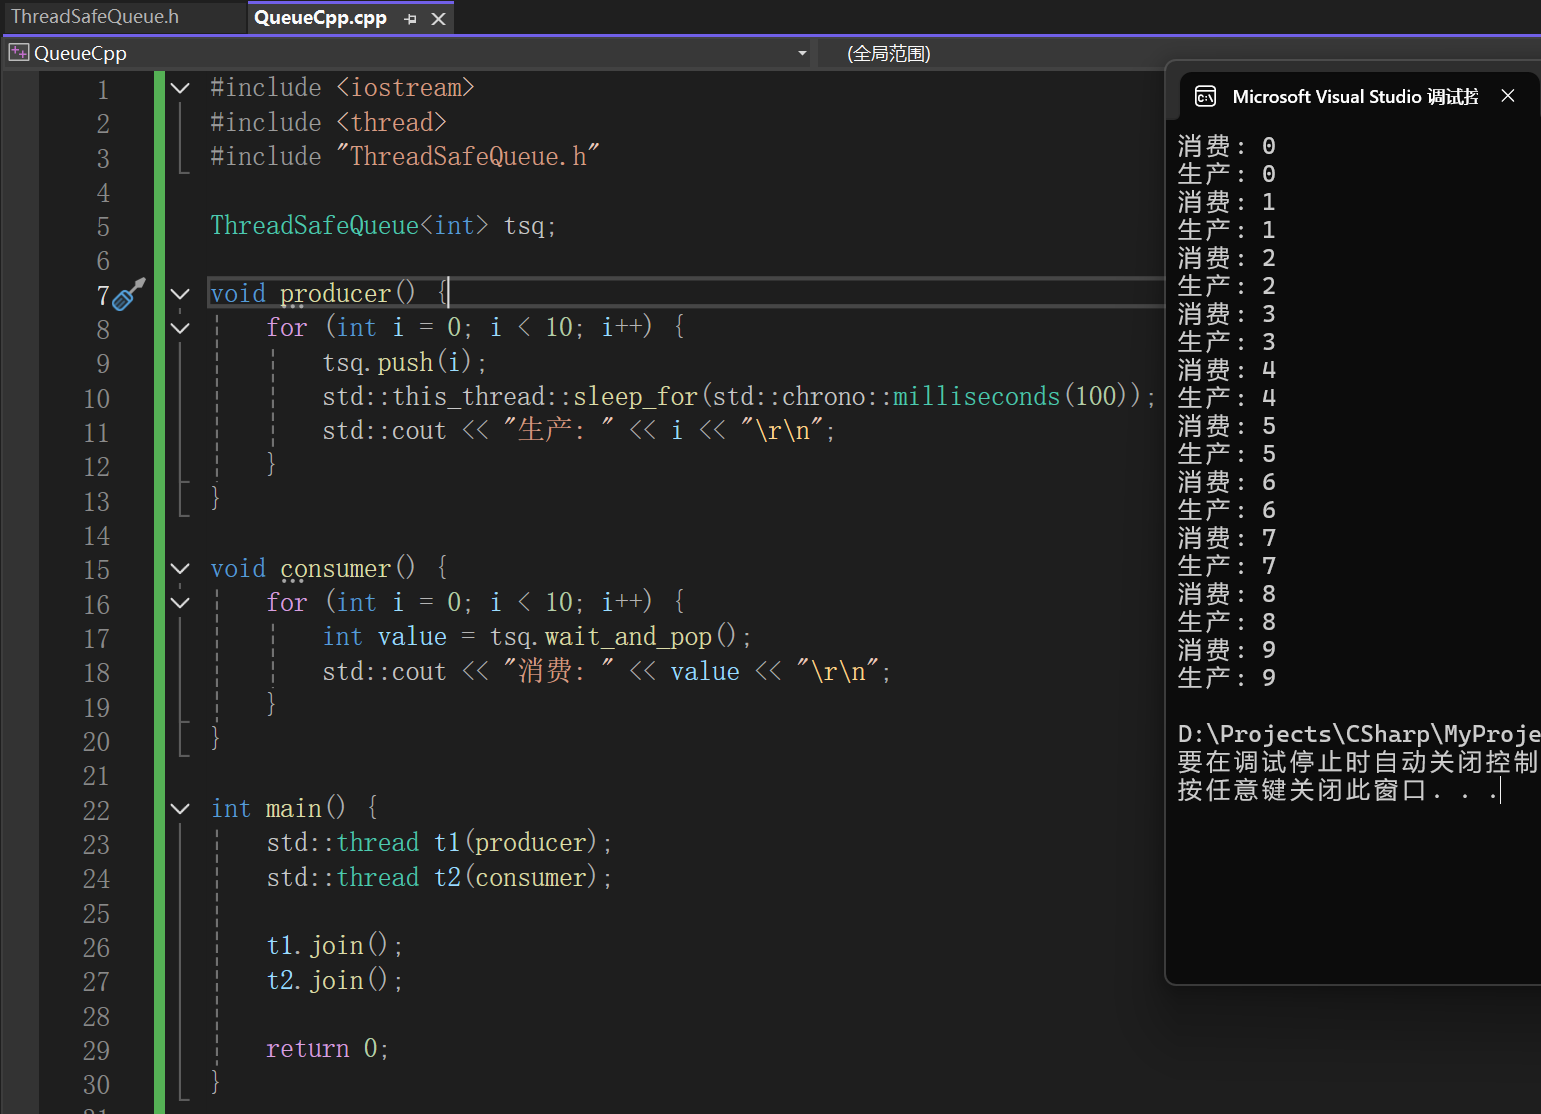This screenshot has width=1541, height=1114.
Task: Click 'milliseconds' on line 10
Action: click(x=976, y=397)
